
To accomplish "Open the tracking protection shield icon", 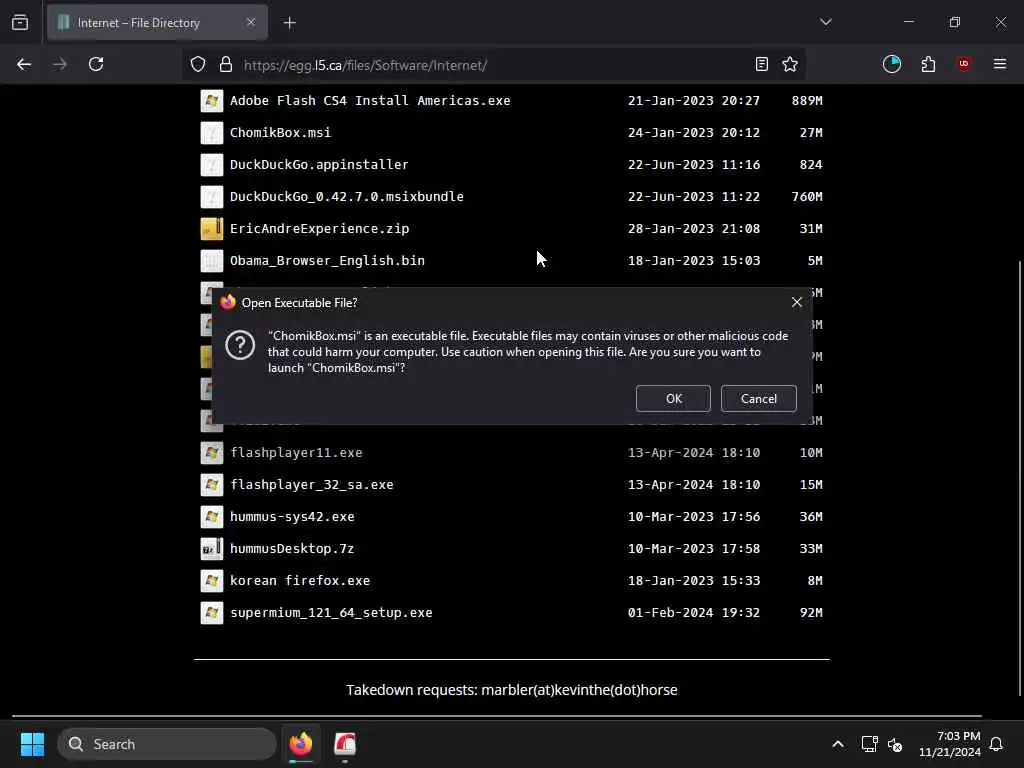I will point(198,64).
